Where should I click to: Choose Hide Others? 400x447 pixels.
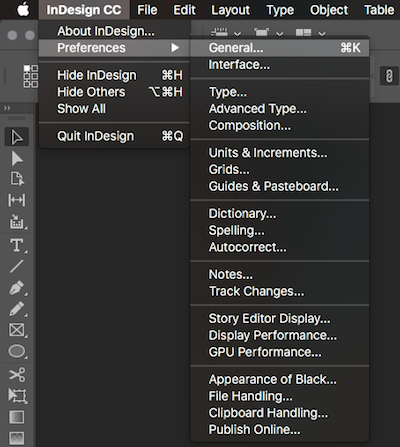[x=114, y=92]
